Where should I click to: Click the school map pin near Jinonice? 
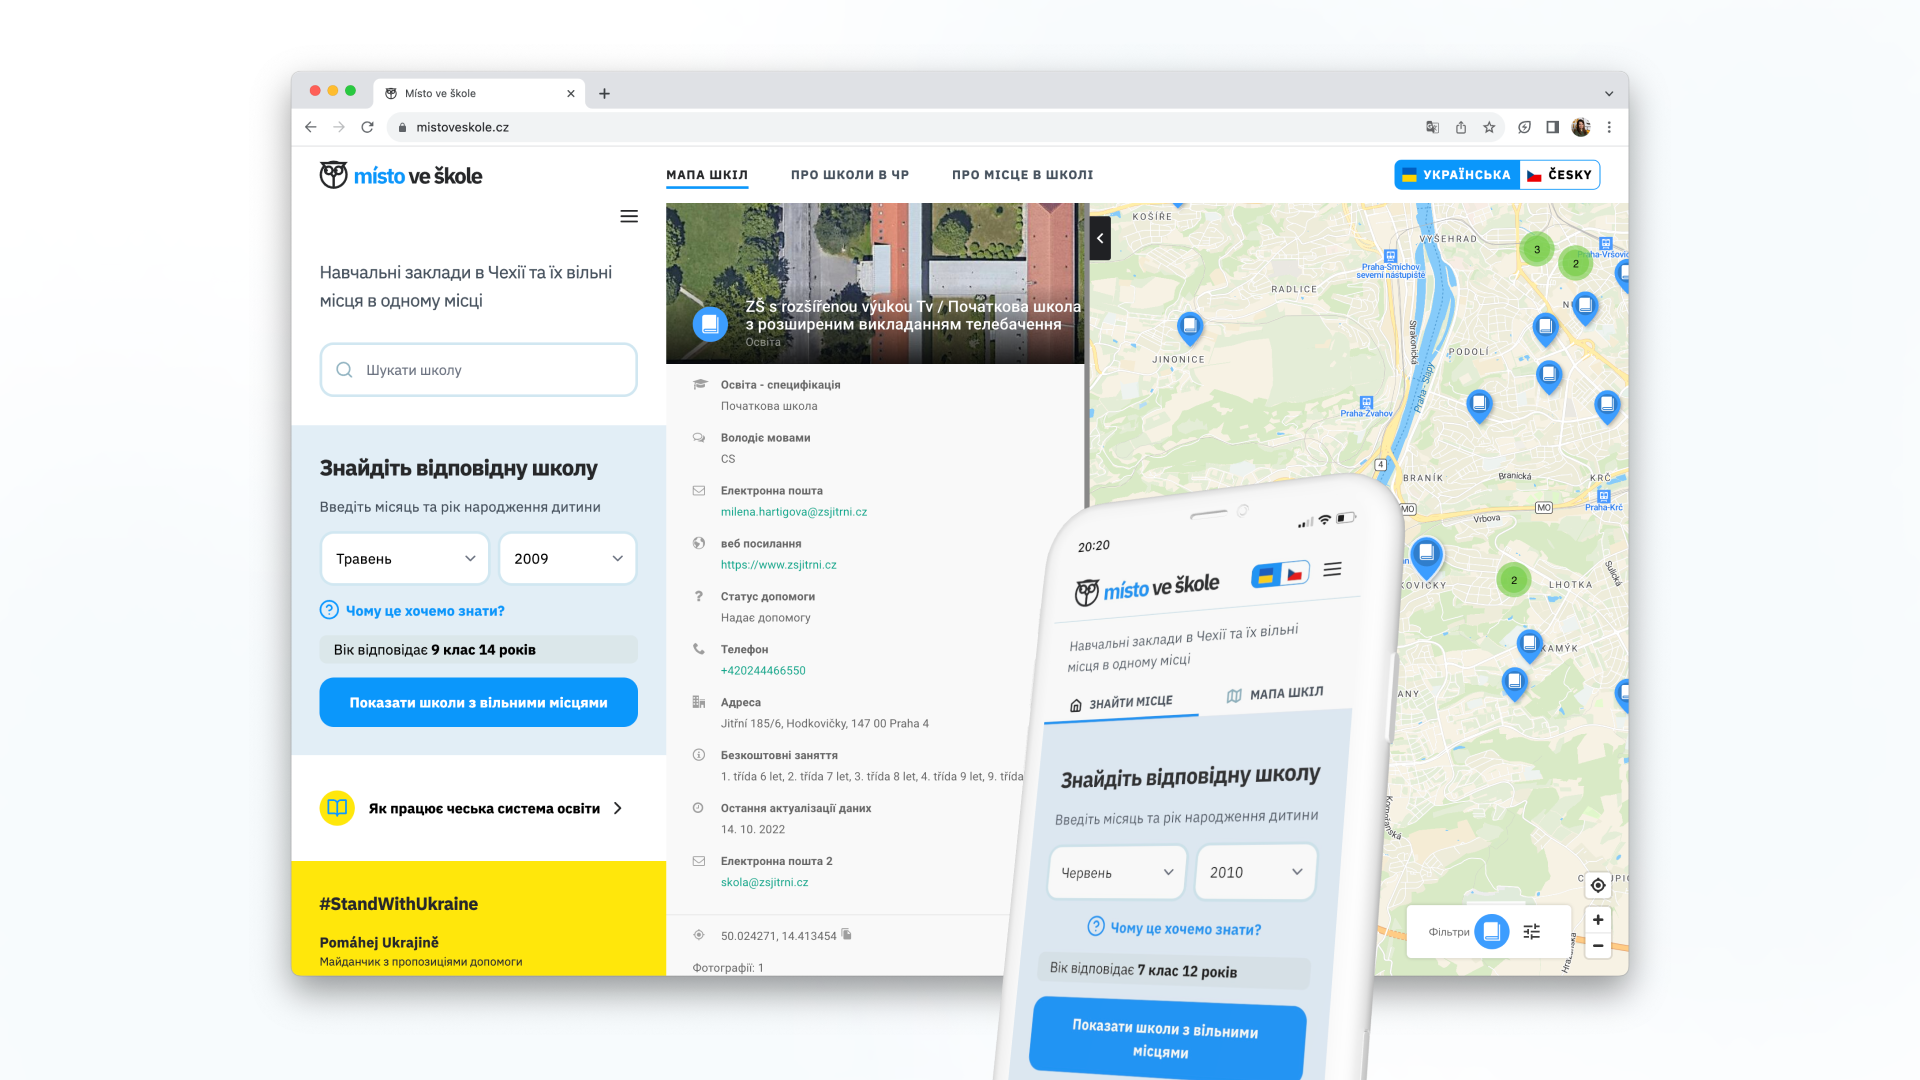[x=1190, y=327]
